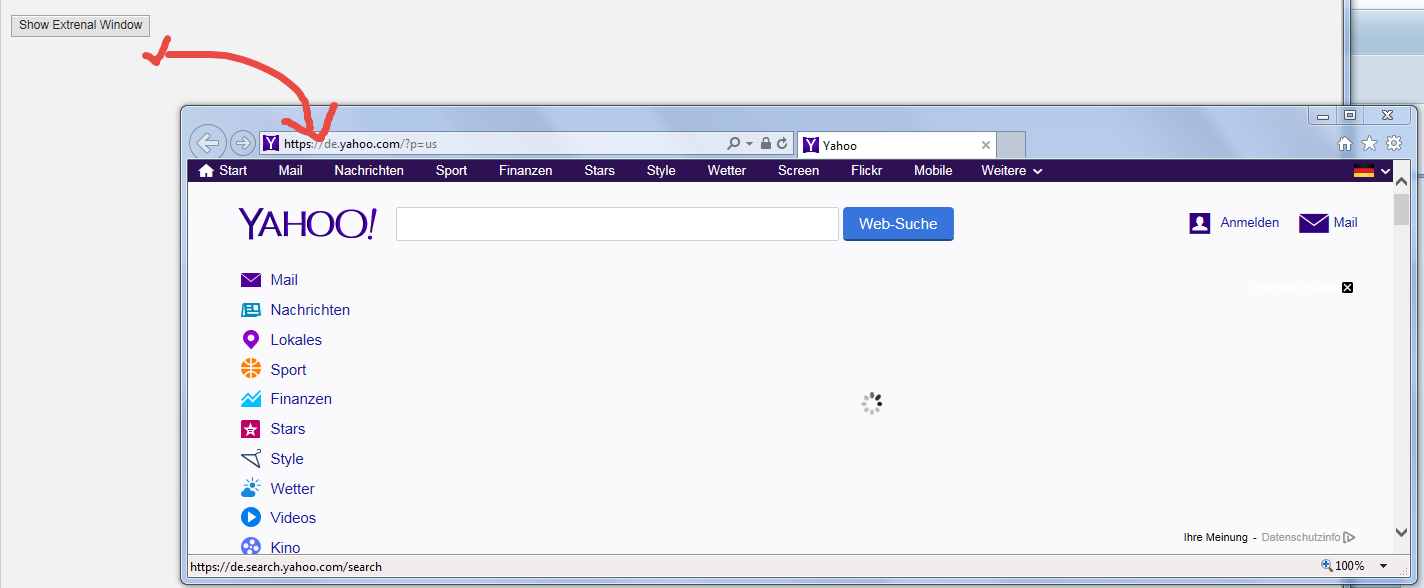This screenshot has height=588, width=1424.
Task: Click the sidebar Kino film reel icon
Action: coord(251,547)
